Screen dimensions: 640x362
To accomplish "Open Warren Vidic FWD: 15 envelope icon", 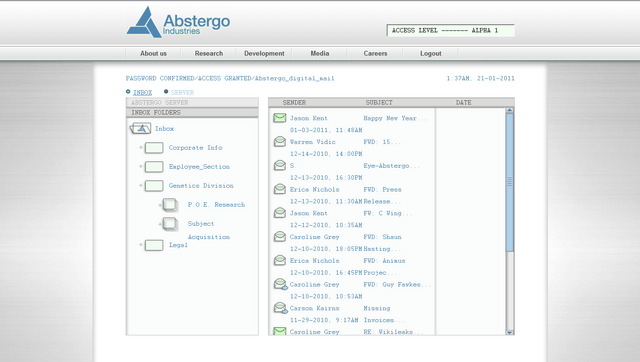I will coord(280,142).
